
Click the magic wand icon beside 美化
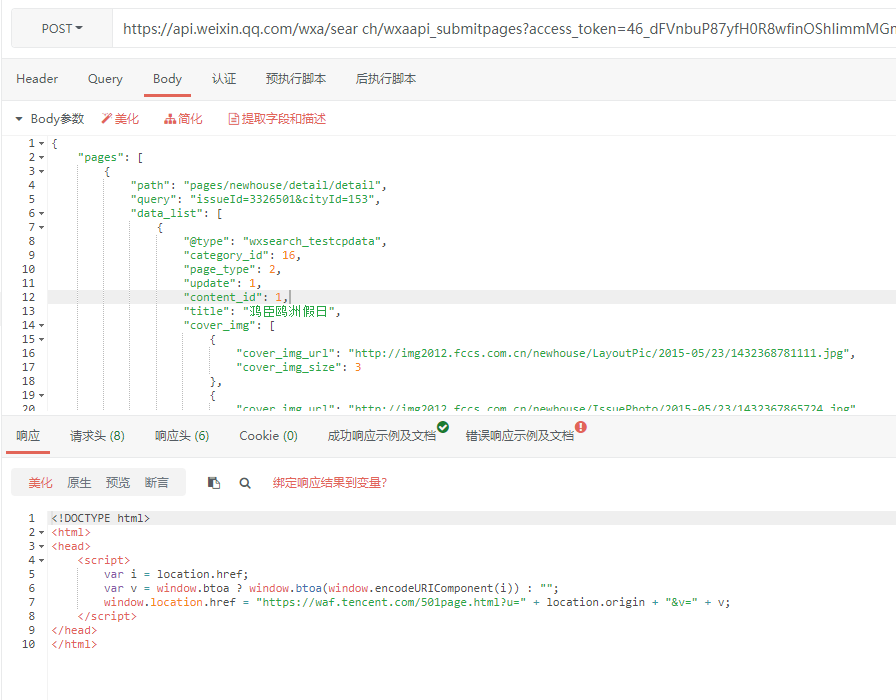pos(106,119)
